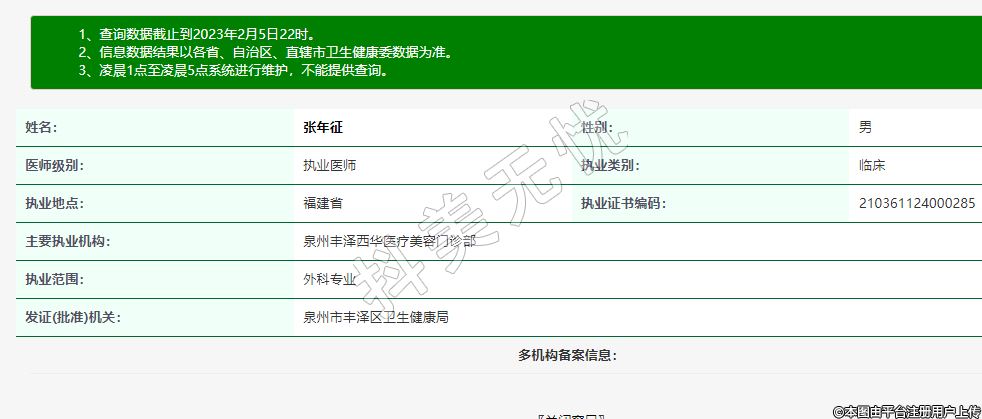
Task: Click the 外科专业 scope value
Action: [x=329, y=279]
